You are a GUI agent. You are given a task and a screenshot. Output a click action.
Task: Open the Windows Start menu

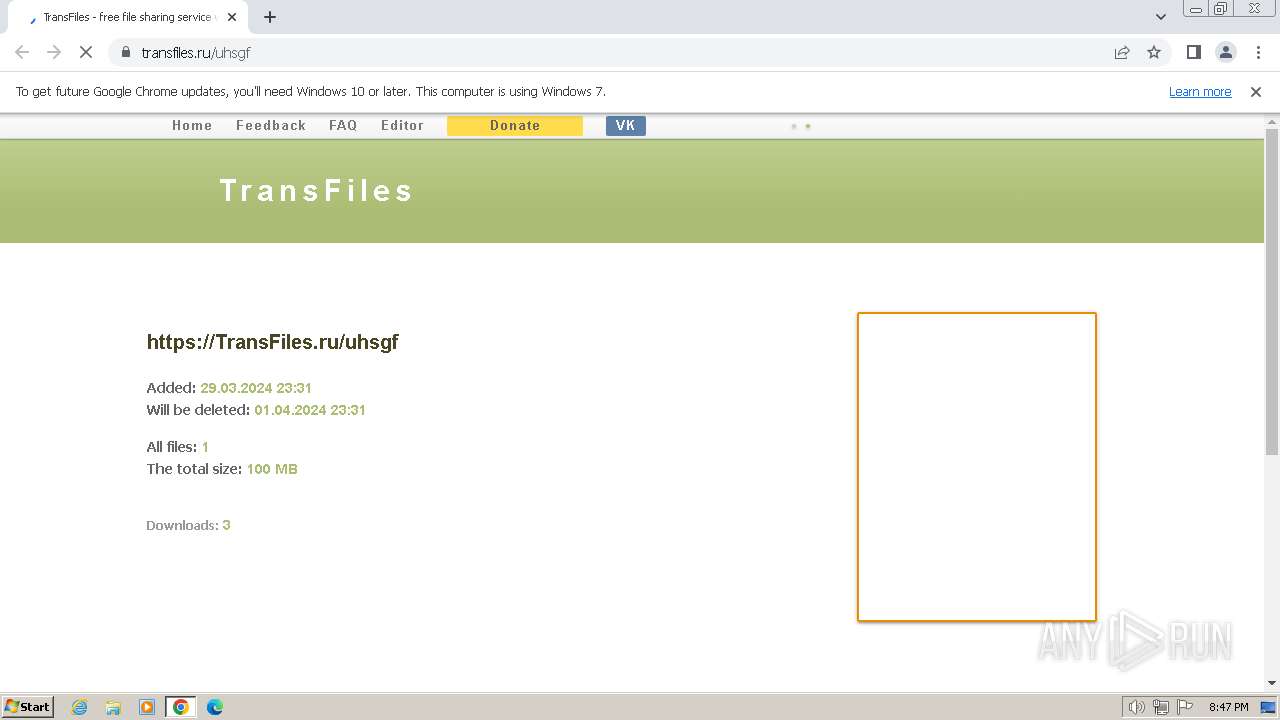pyautogui.click(x=28, y=706)
